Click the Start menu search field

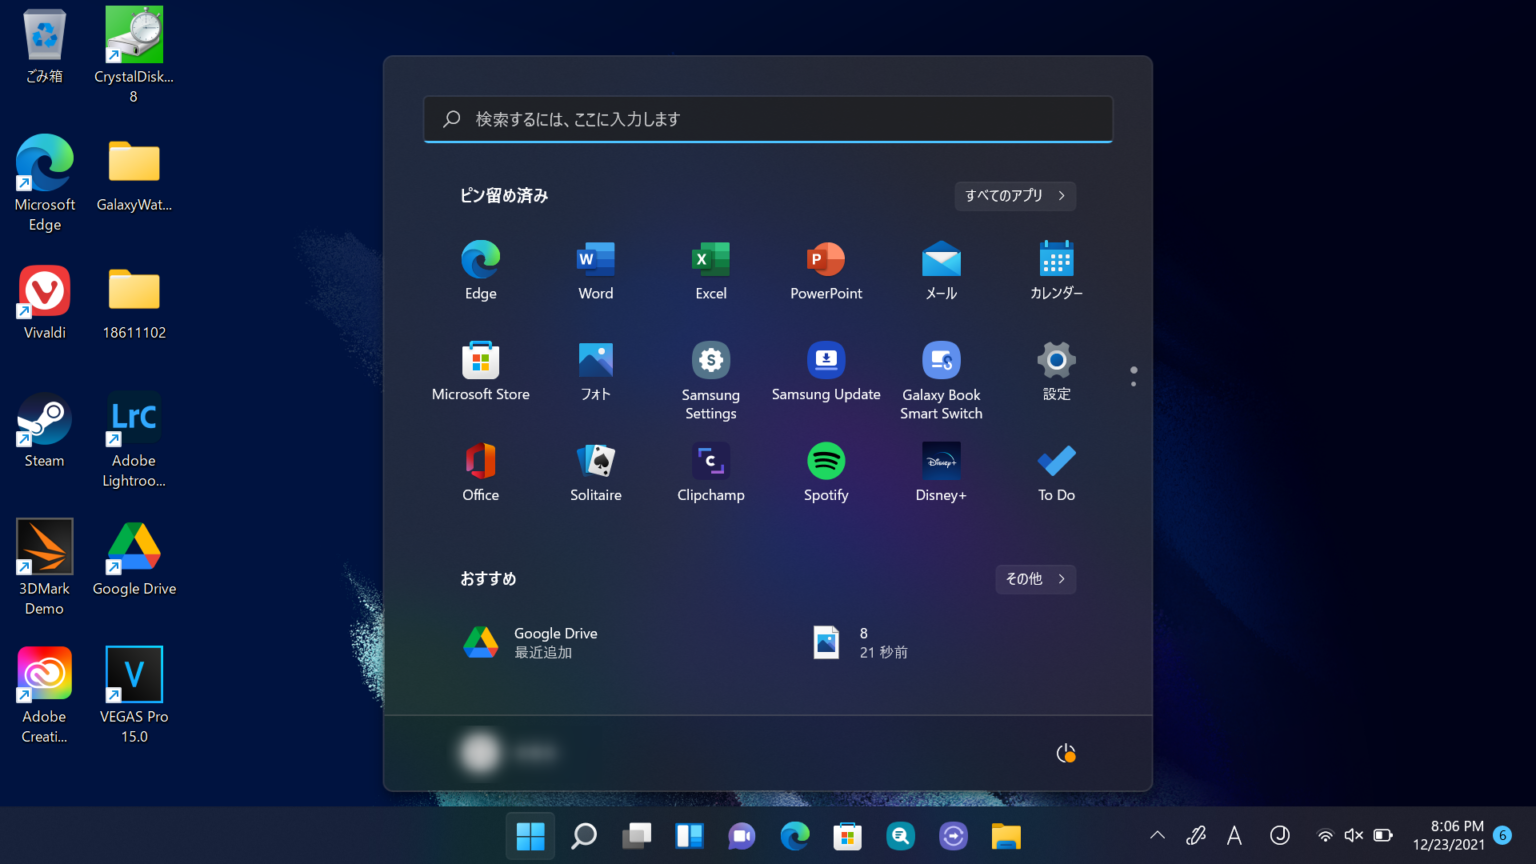(x=767, y=119)
